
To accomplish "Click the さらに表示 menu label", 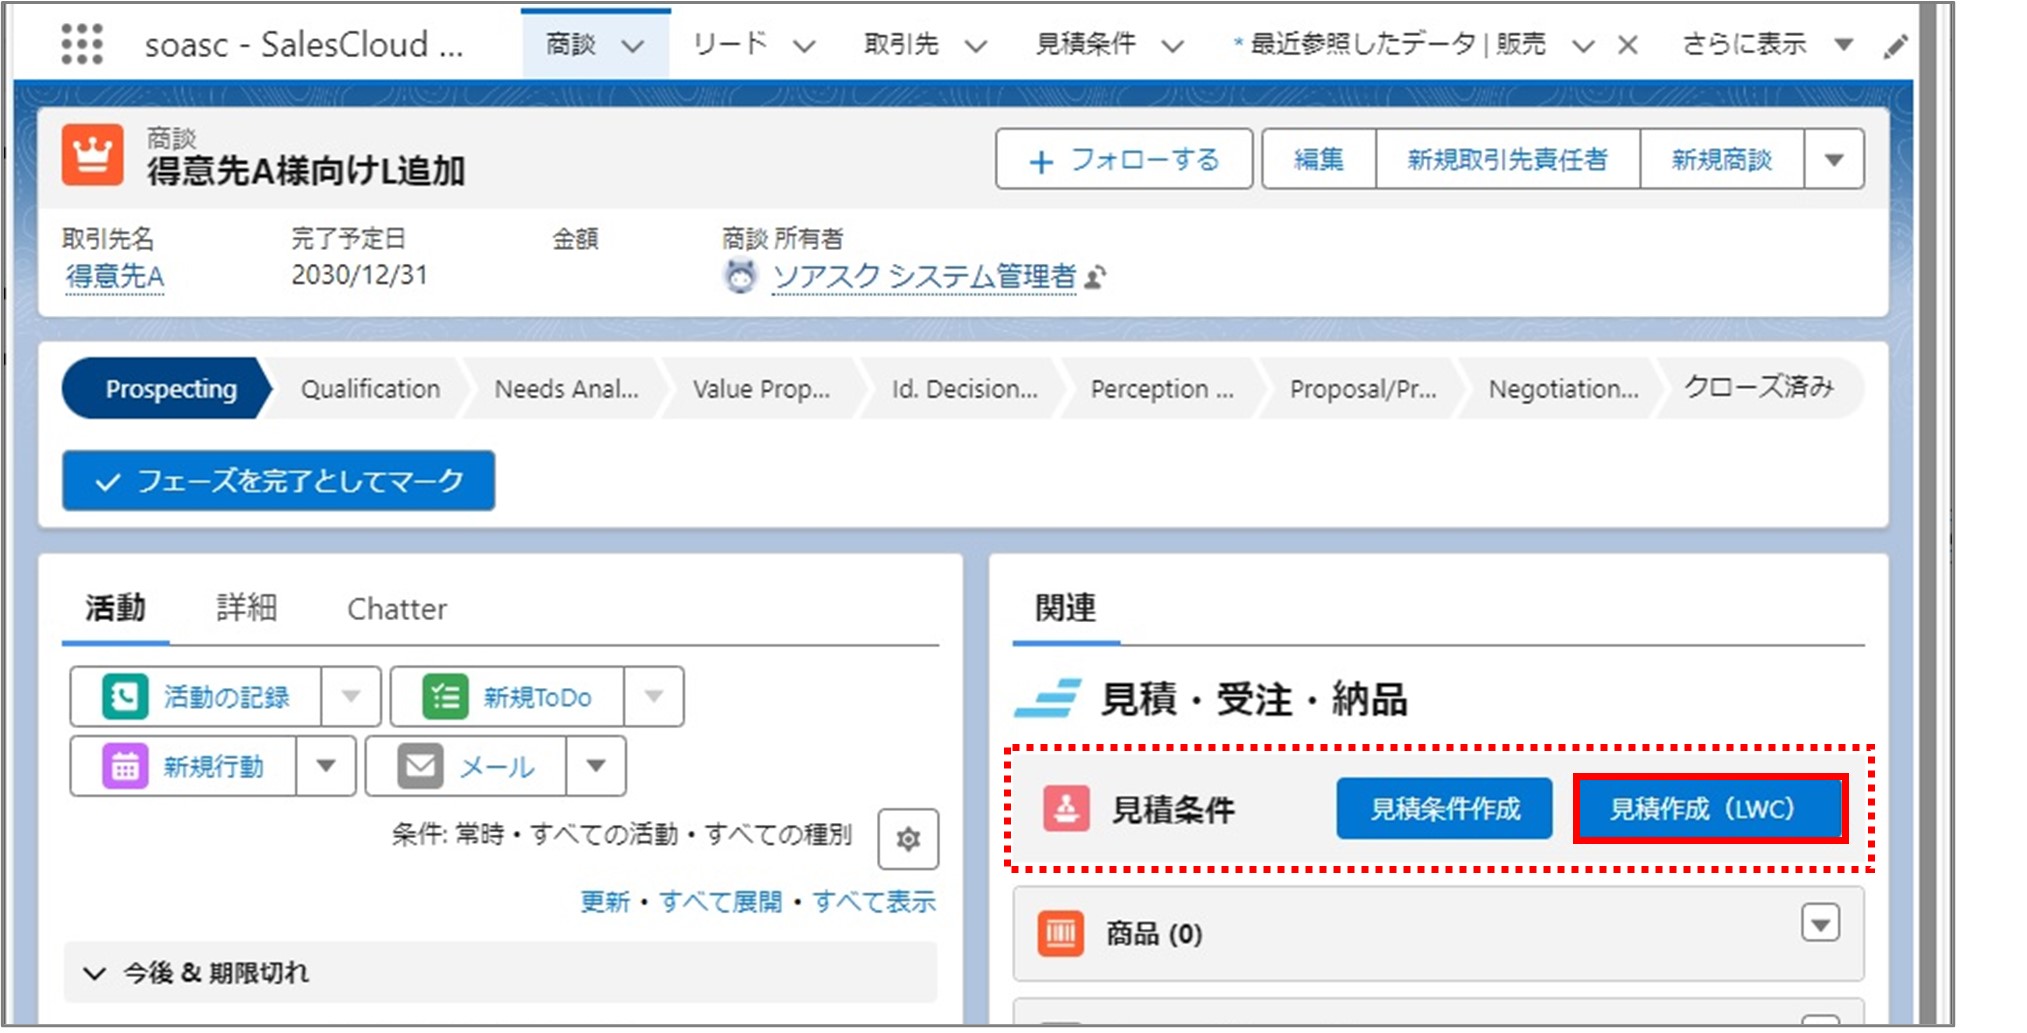I will (x=1744, y=44).
